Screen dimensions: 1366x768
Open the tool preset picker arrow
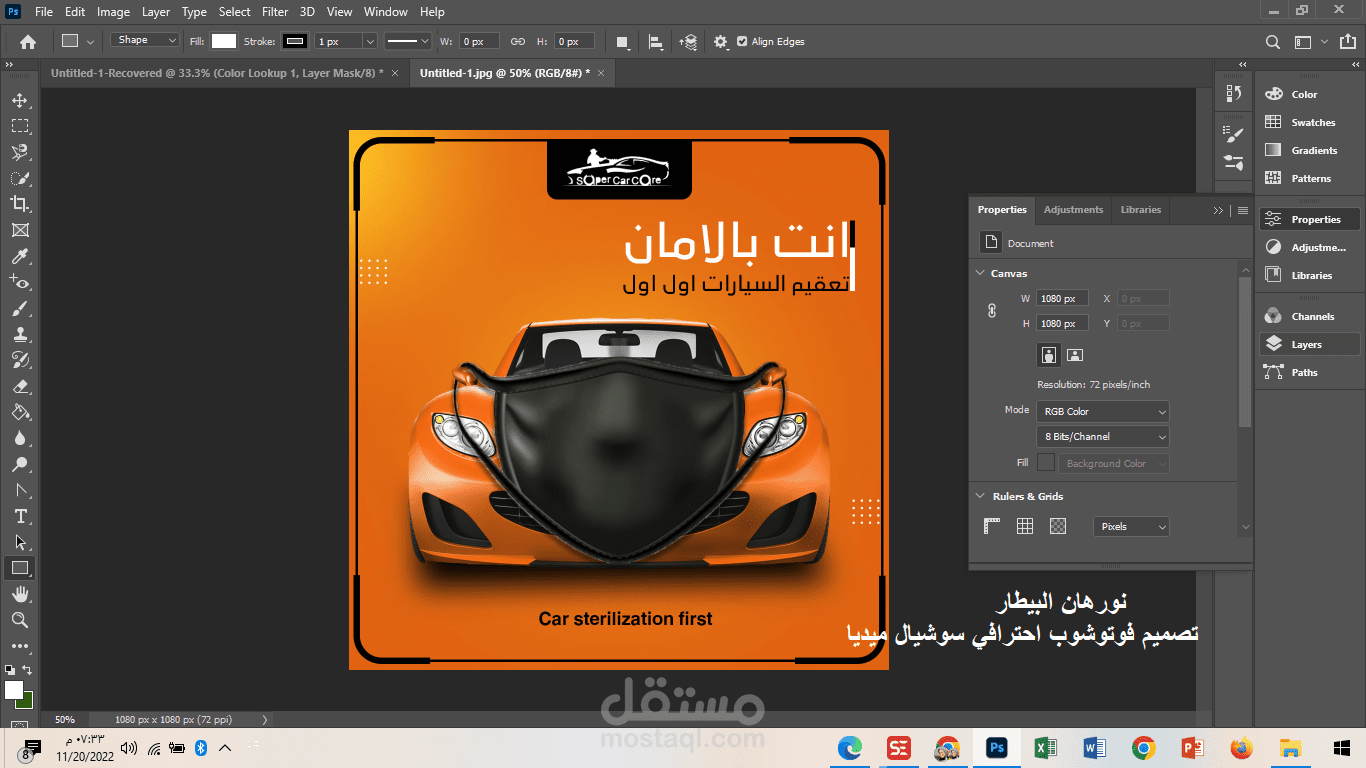pos(90,42)
